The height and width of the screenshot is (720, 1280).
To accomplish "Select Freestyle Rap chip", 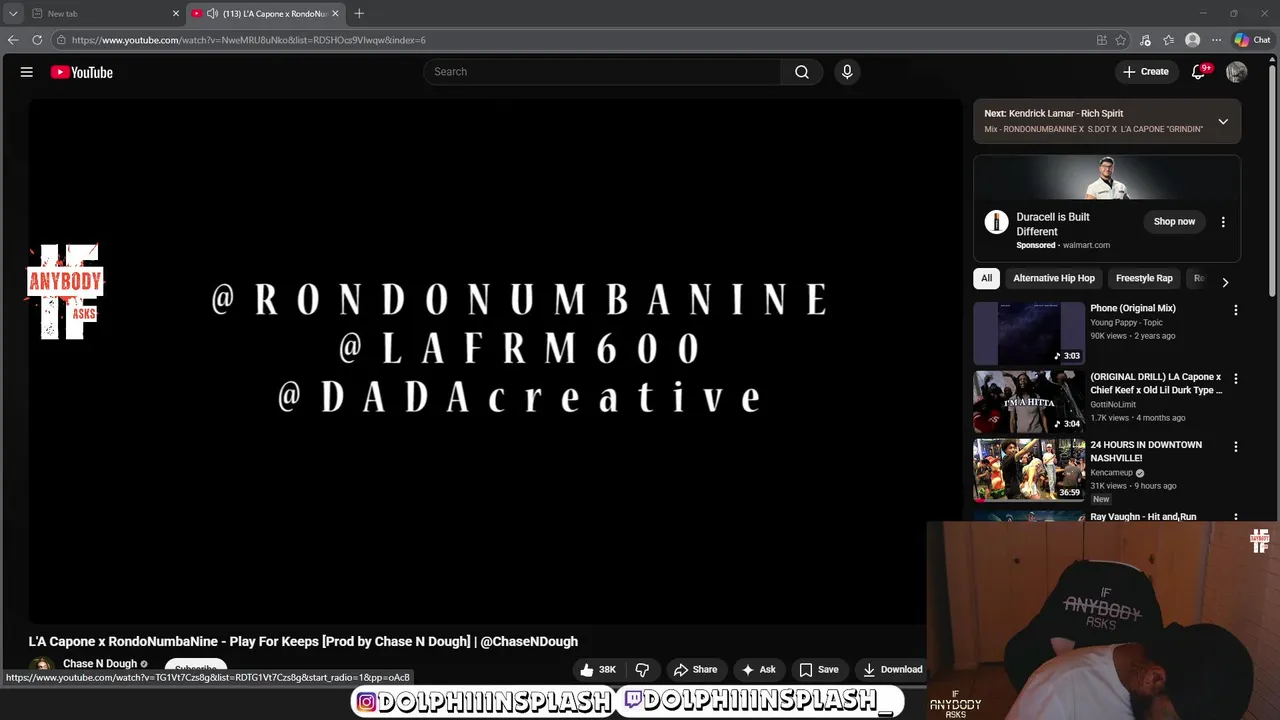I will (1144, 279).
